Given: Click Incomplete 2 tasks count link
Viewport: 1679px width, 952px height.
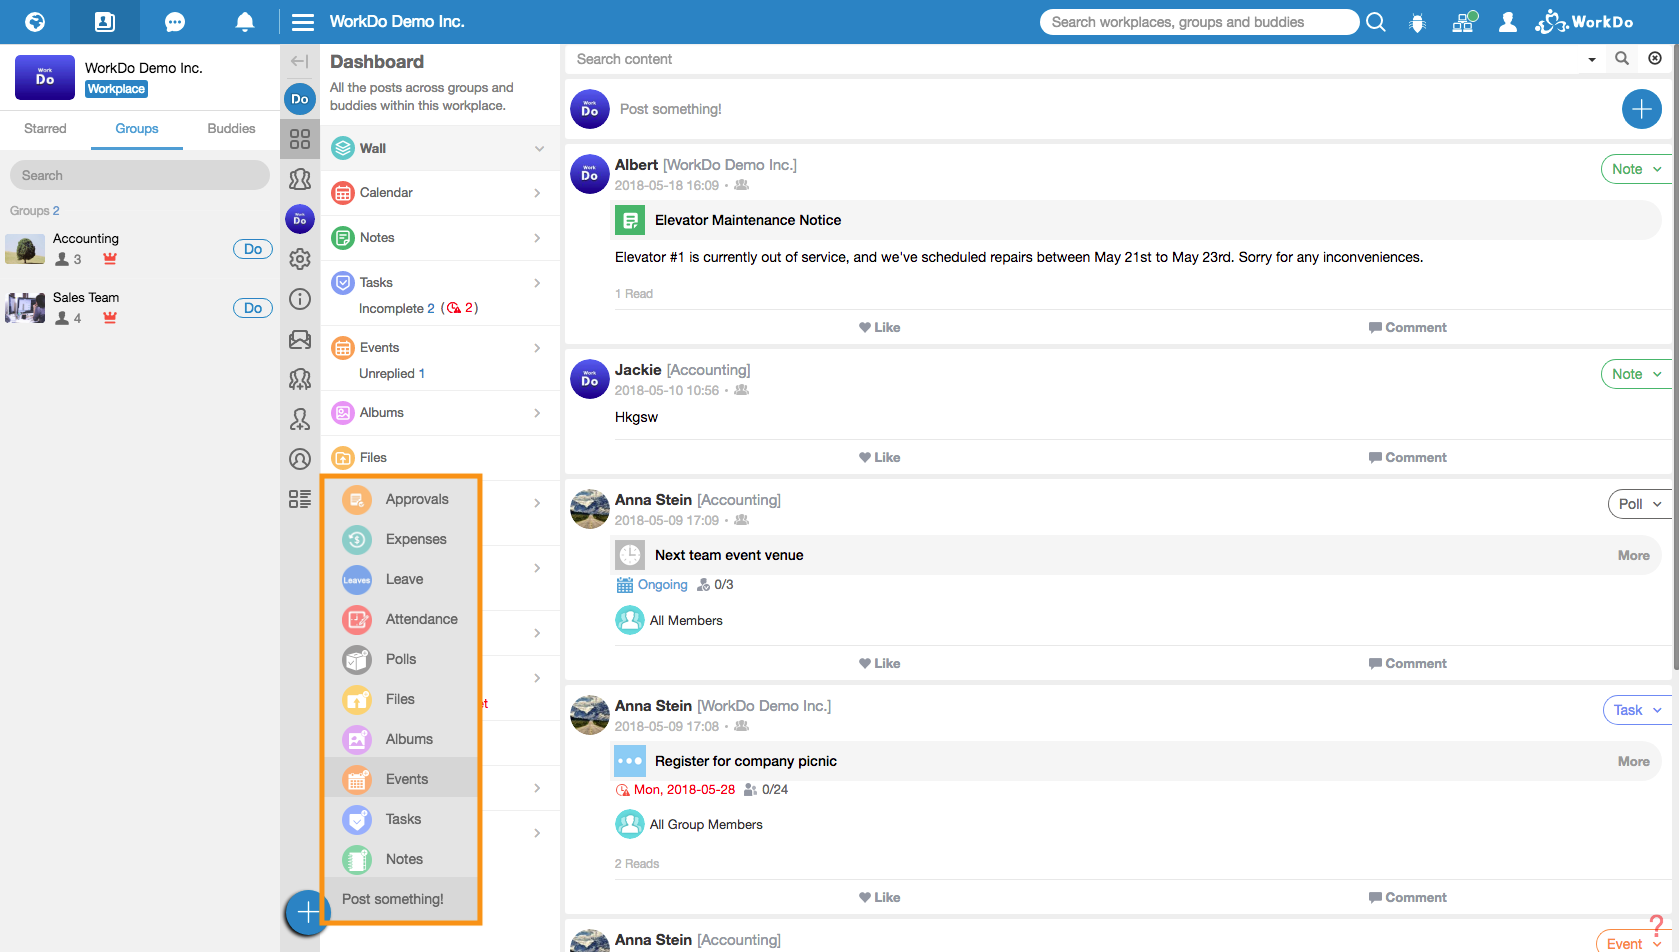Looking at the screenshot, I should [x=397, y=308].
